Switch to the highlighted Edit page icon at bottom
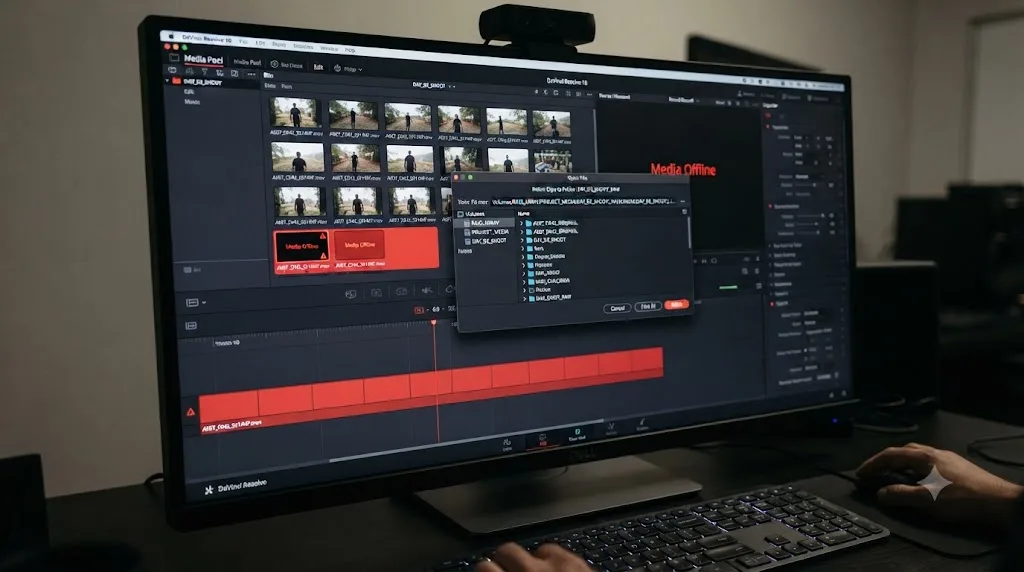 coord(543,439)
